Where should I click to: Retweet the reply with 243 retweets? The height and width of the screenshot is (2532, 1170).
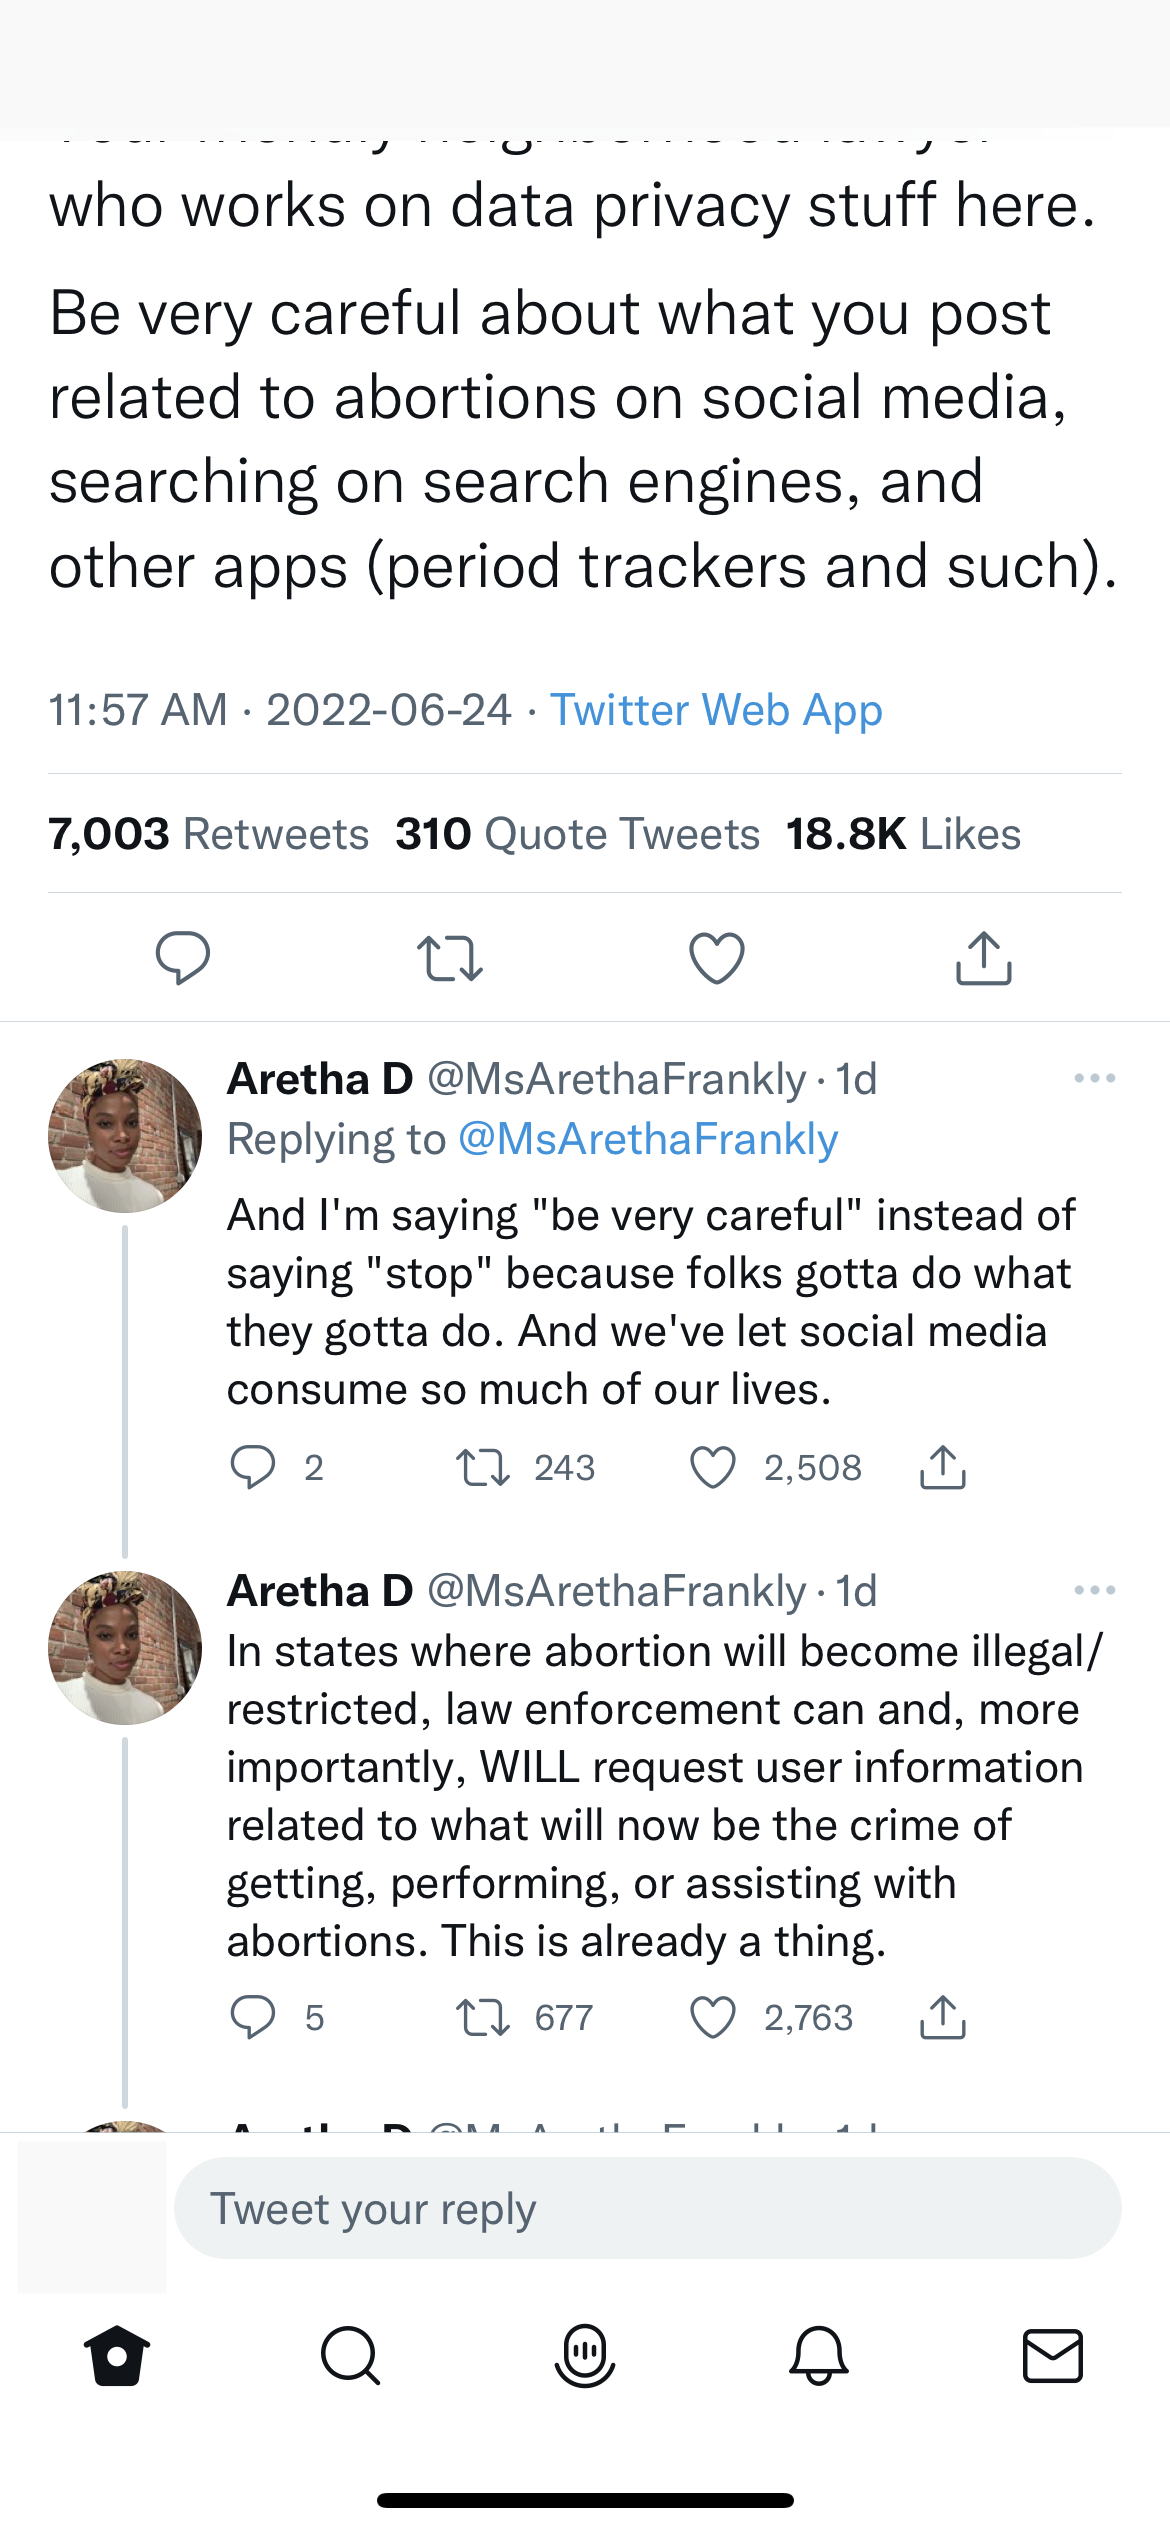point(483,1468)
